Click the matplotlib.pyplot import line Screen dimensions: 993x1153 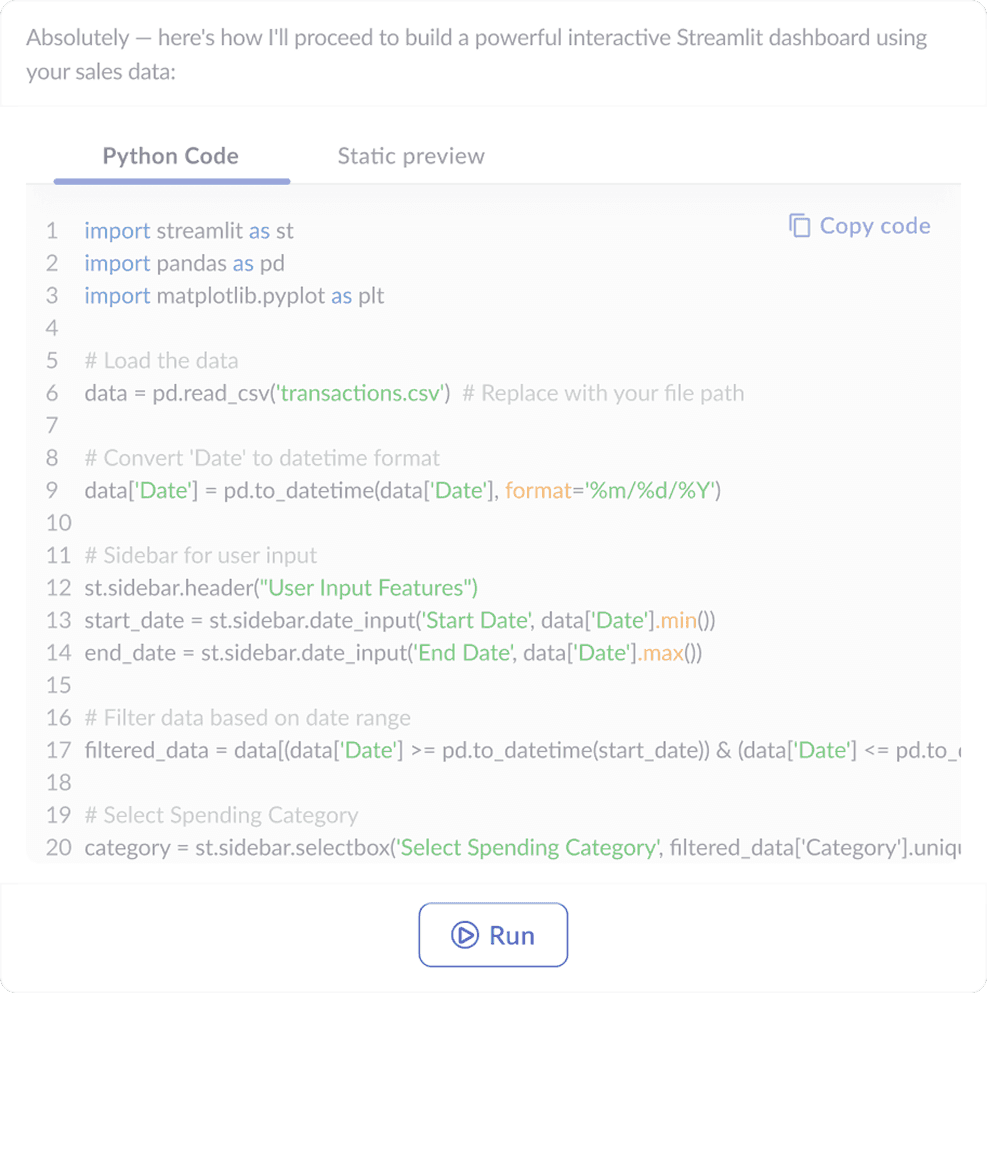234,296
